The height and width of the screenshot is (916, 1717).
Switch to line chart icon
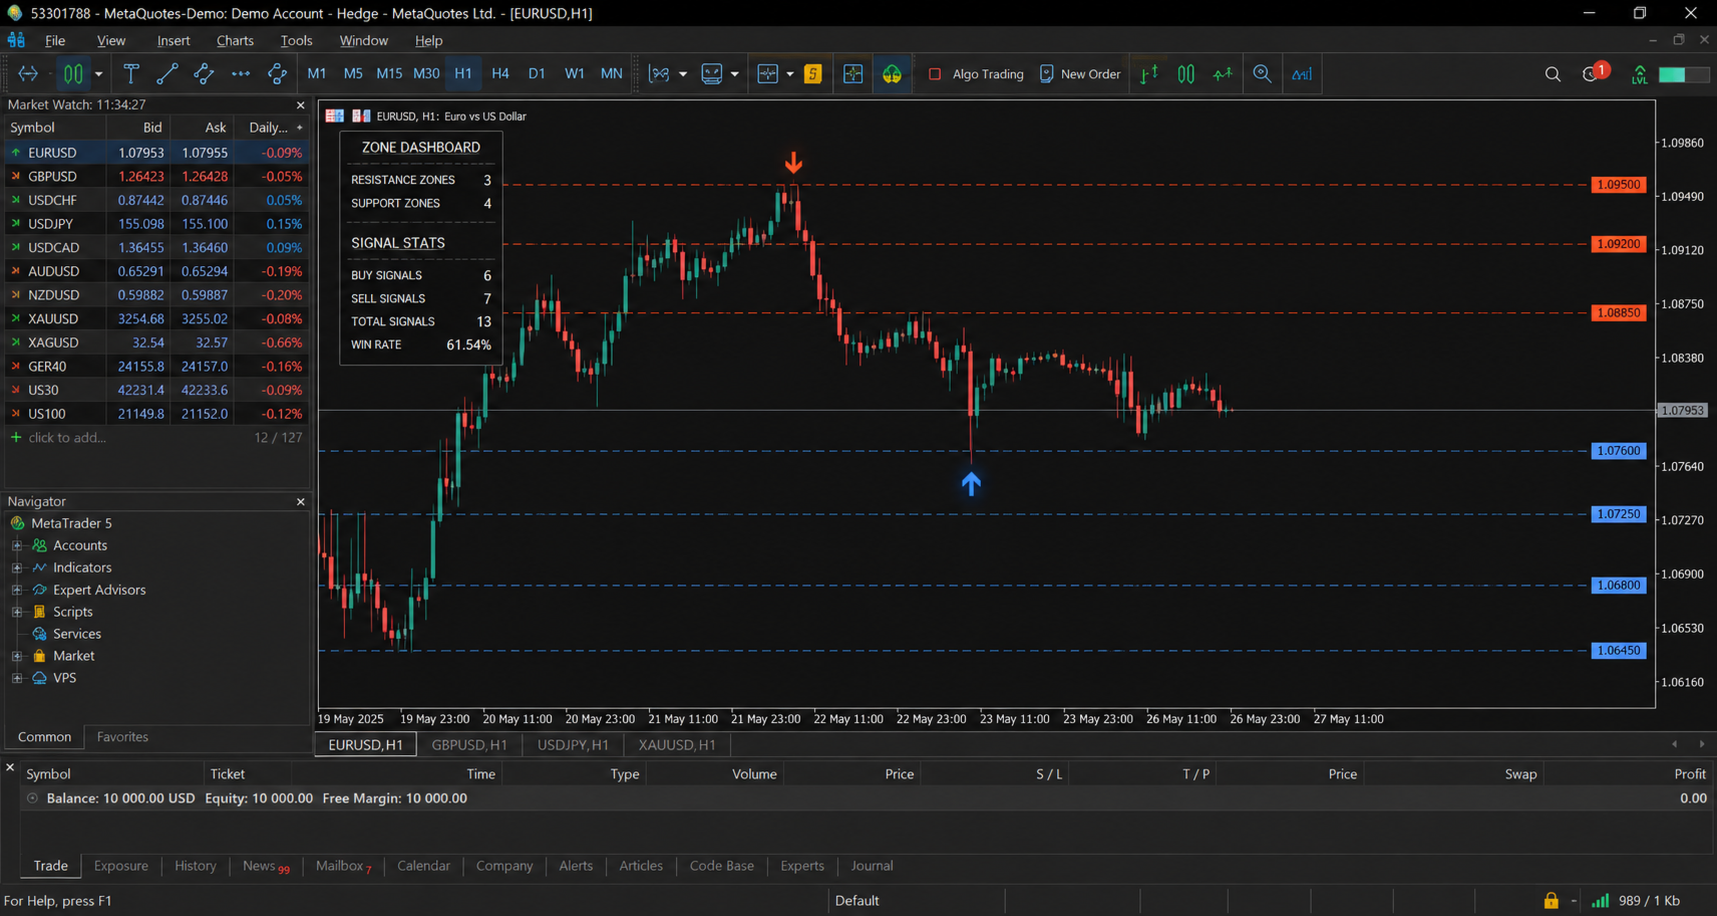coord(1222,74)
